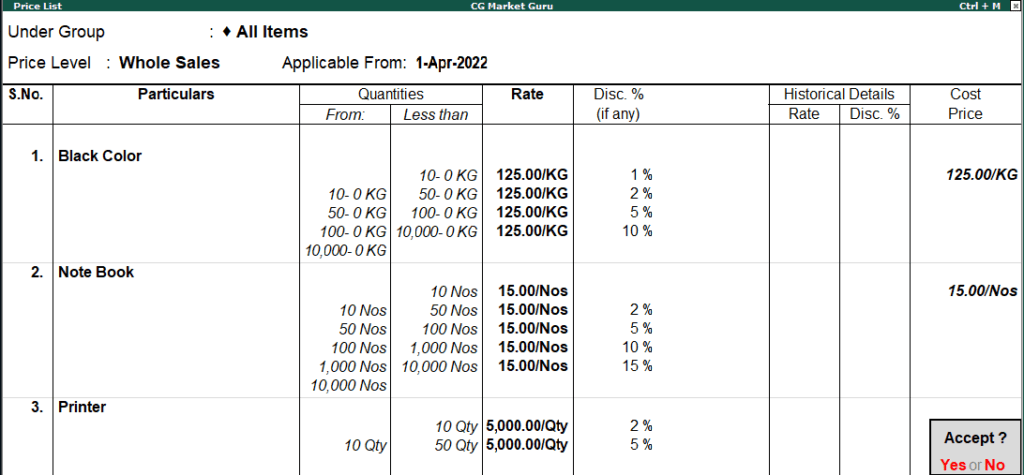Click Note Book from 10,000 Nos quantity
This screenshot has width=1024, height=475.
[349, 385]
